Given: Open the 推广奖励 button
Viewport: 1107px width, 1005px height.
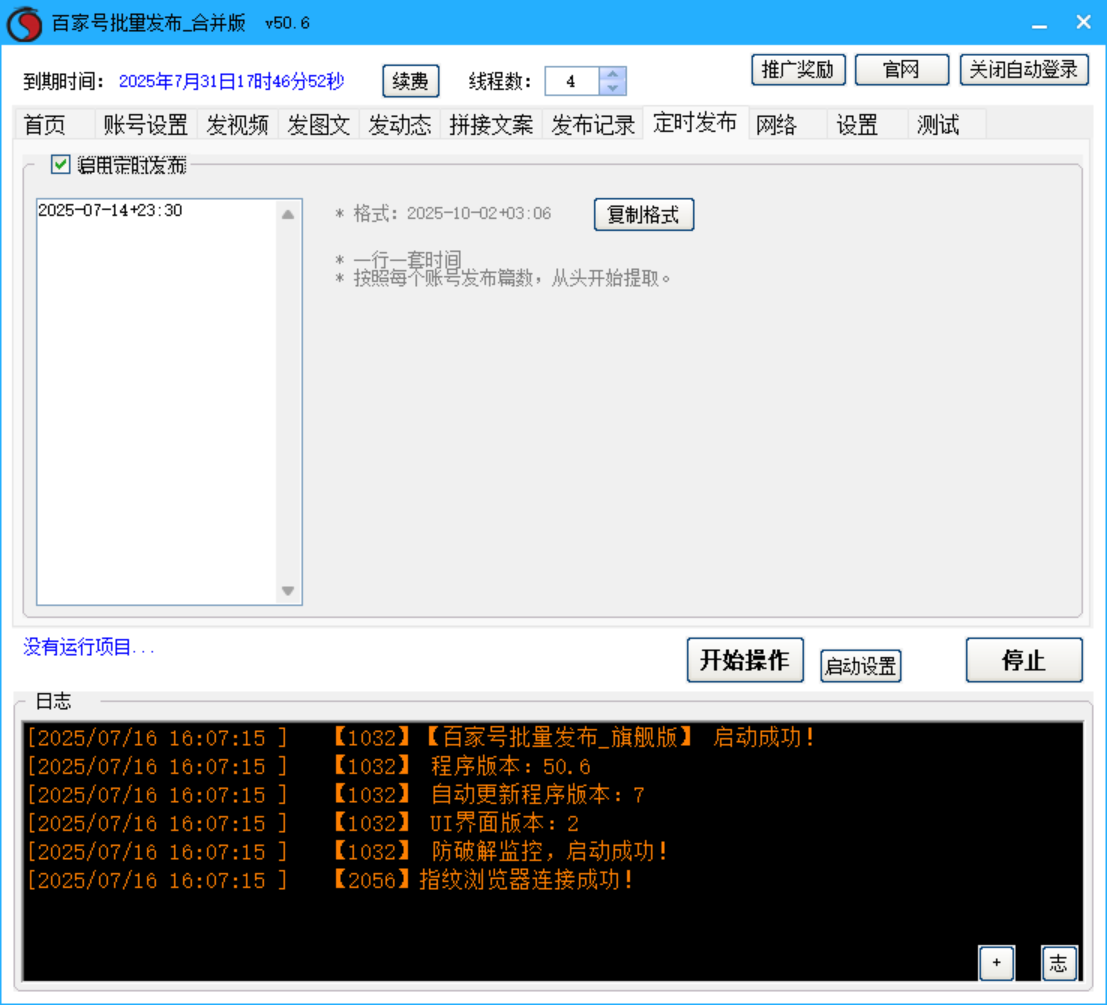Looking at the screenshot, I should [x=798, y=70].
